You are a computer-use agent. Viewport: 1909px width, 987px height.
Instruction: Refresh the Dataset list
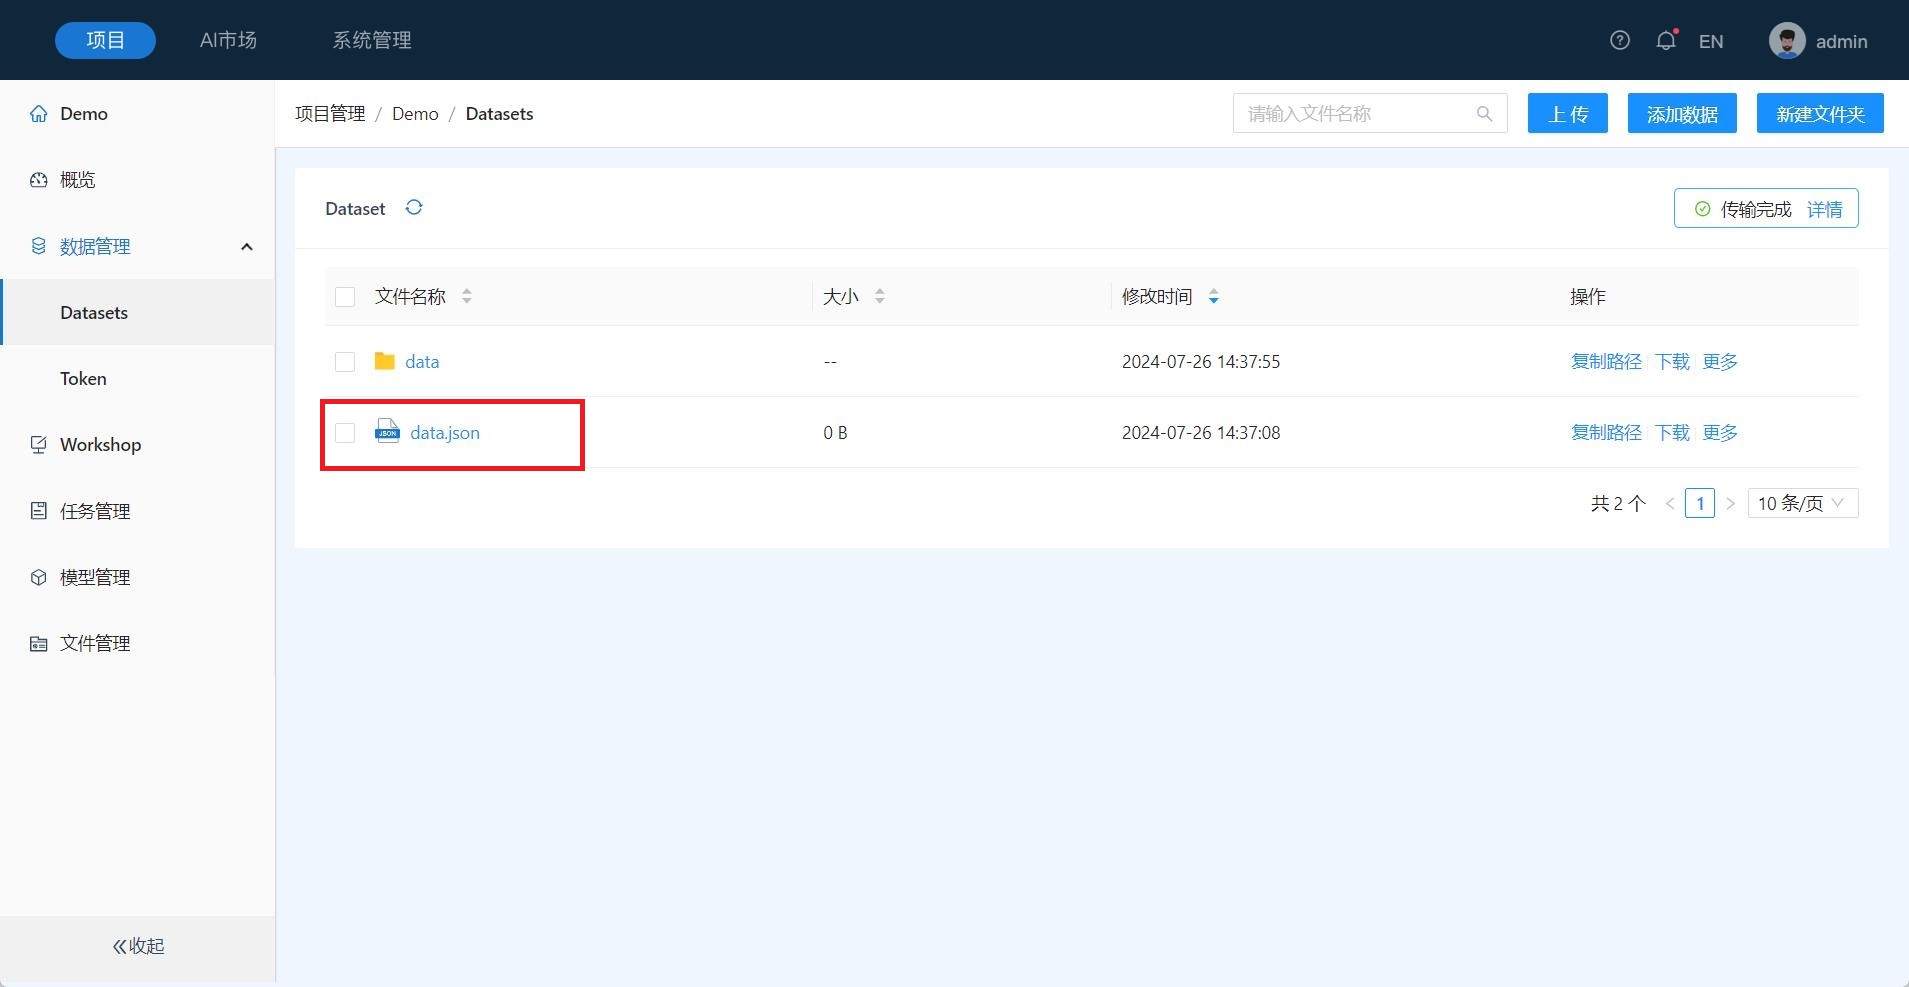[414, 208]
